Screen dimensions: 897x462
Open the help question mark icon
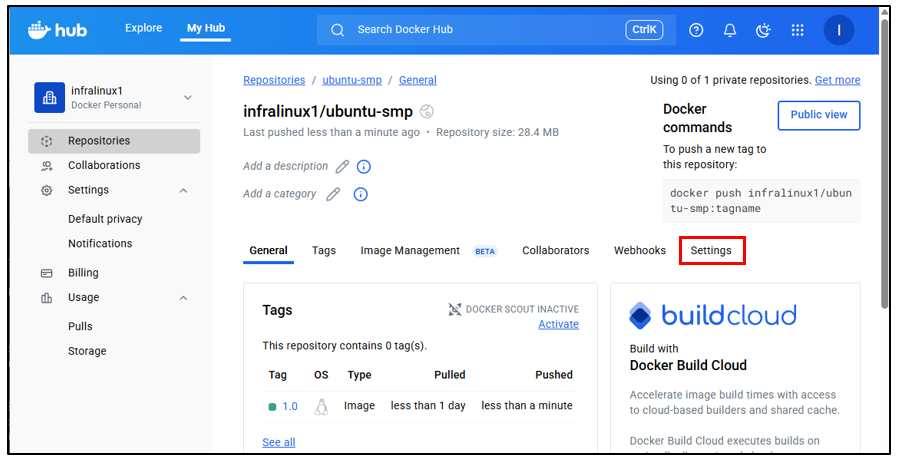tap(696, 30)
